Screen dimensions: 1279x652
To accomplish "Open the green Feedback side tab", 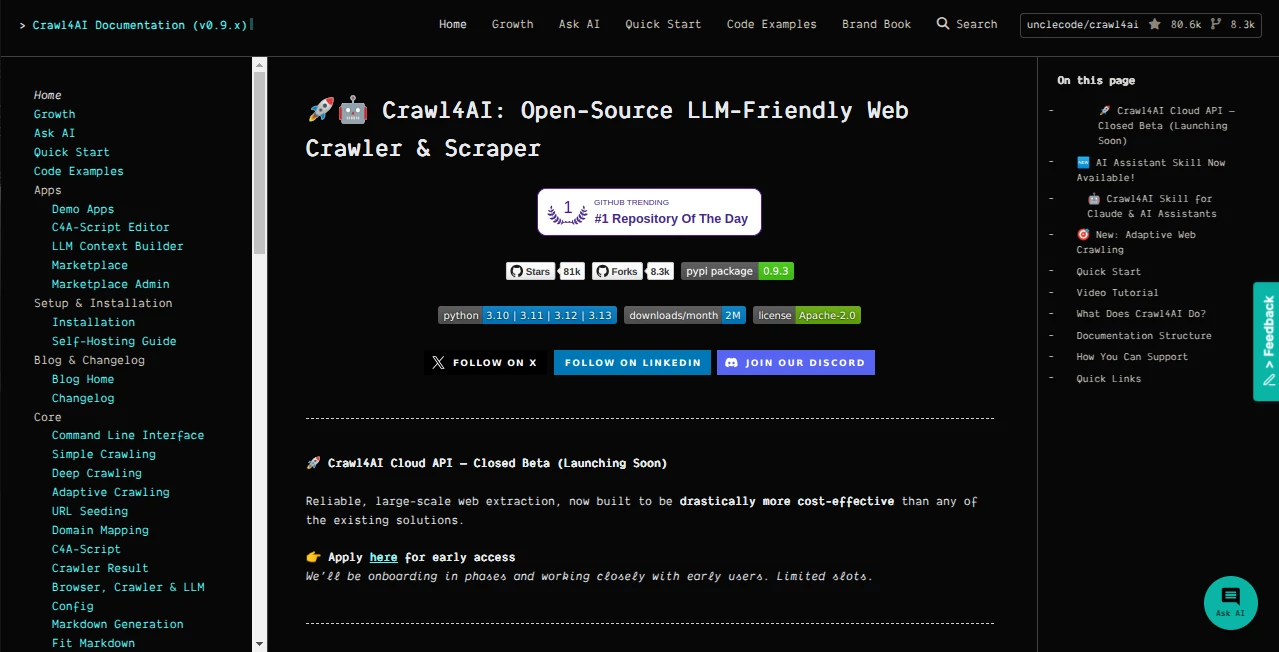I will (x=1266, y=341).
